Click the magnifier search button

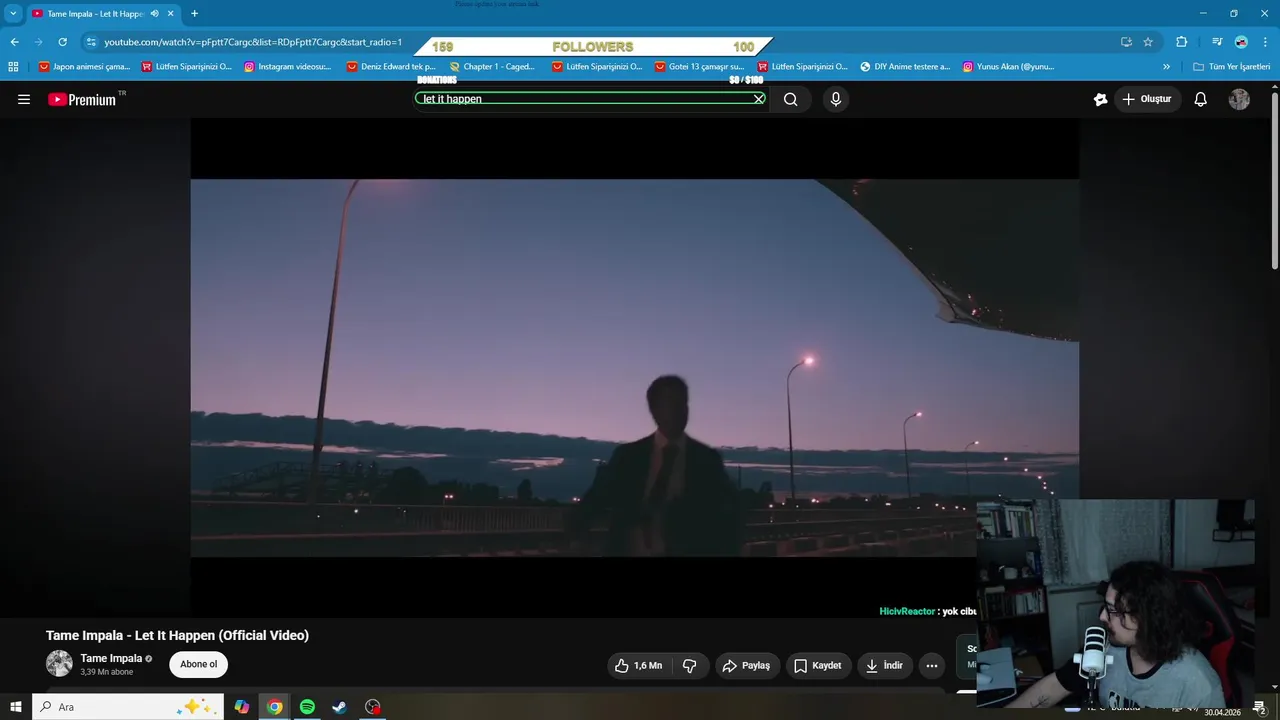click(x=791, y=99)
